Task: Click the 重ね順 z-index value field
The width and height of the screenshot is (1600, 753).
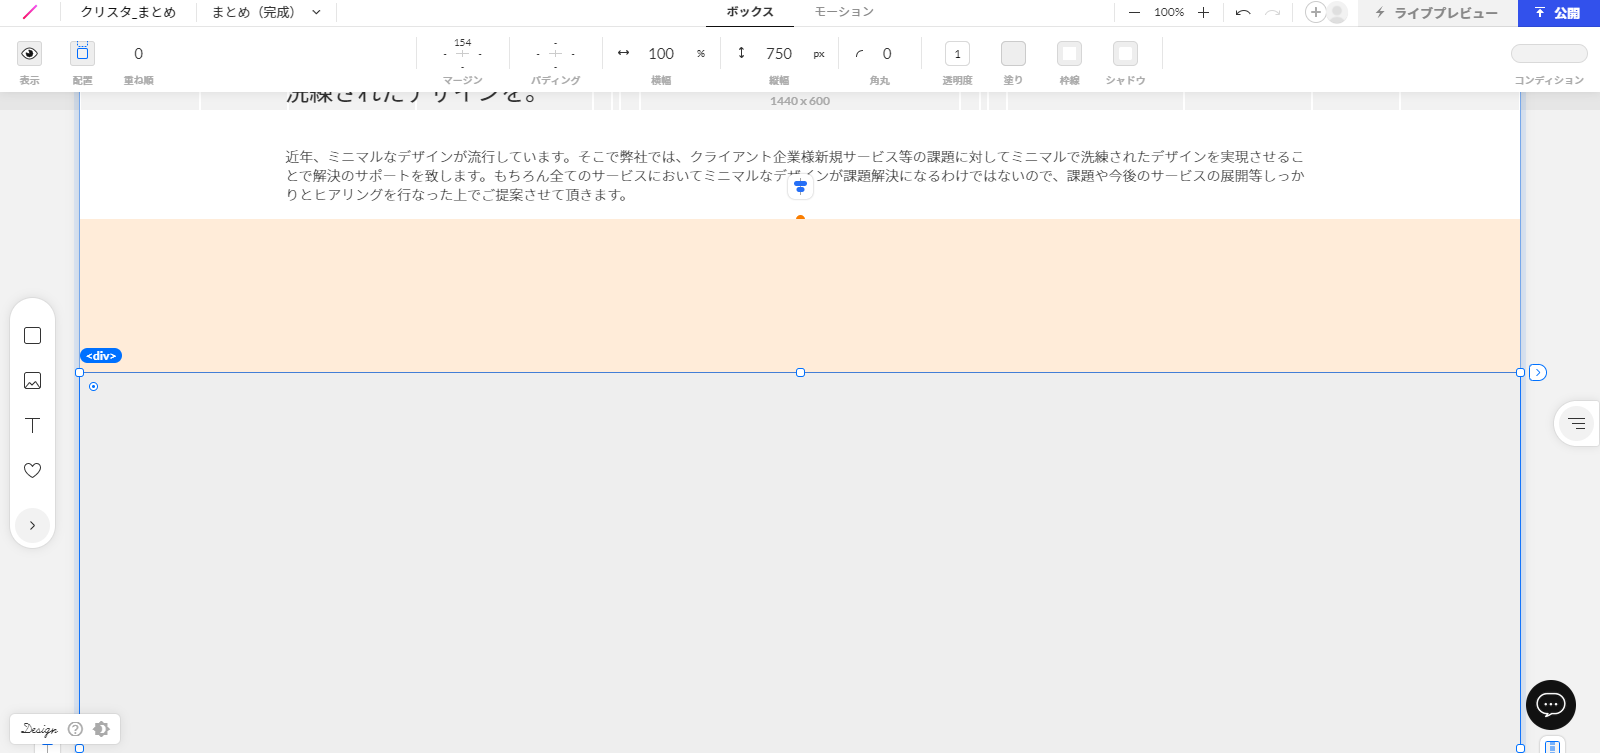Action: pos(138,54)
